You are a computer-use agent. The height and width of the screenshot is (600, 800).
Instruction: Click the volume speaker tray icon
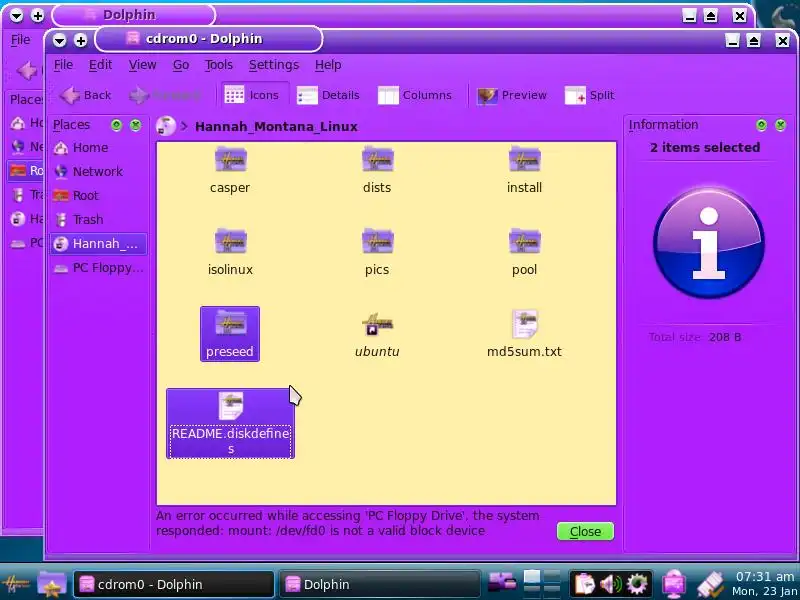611,584
